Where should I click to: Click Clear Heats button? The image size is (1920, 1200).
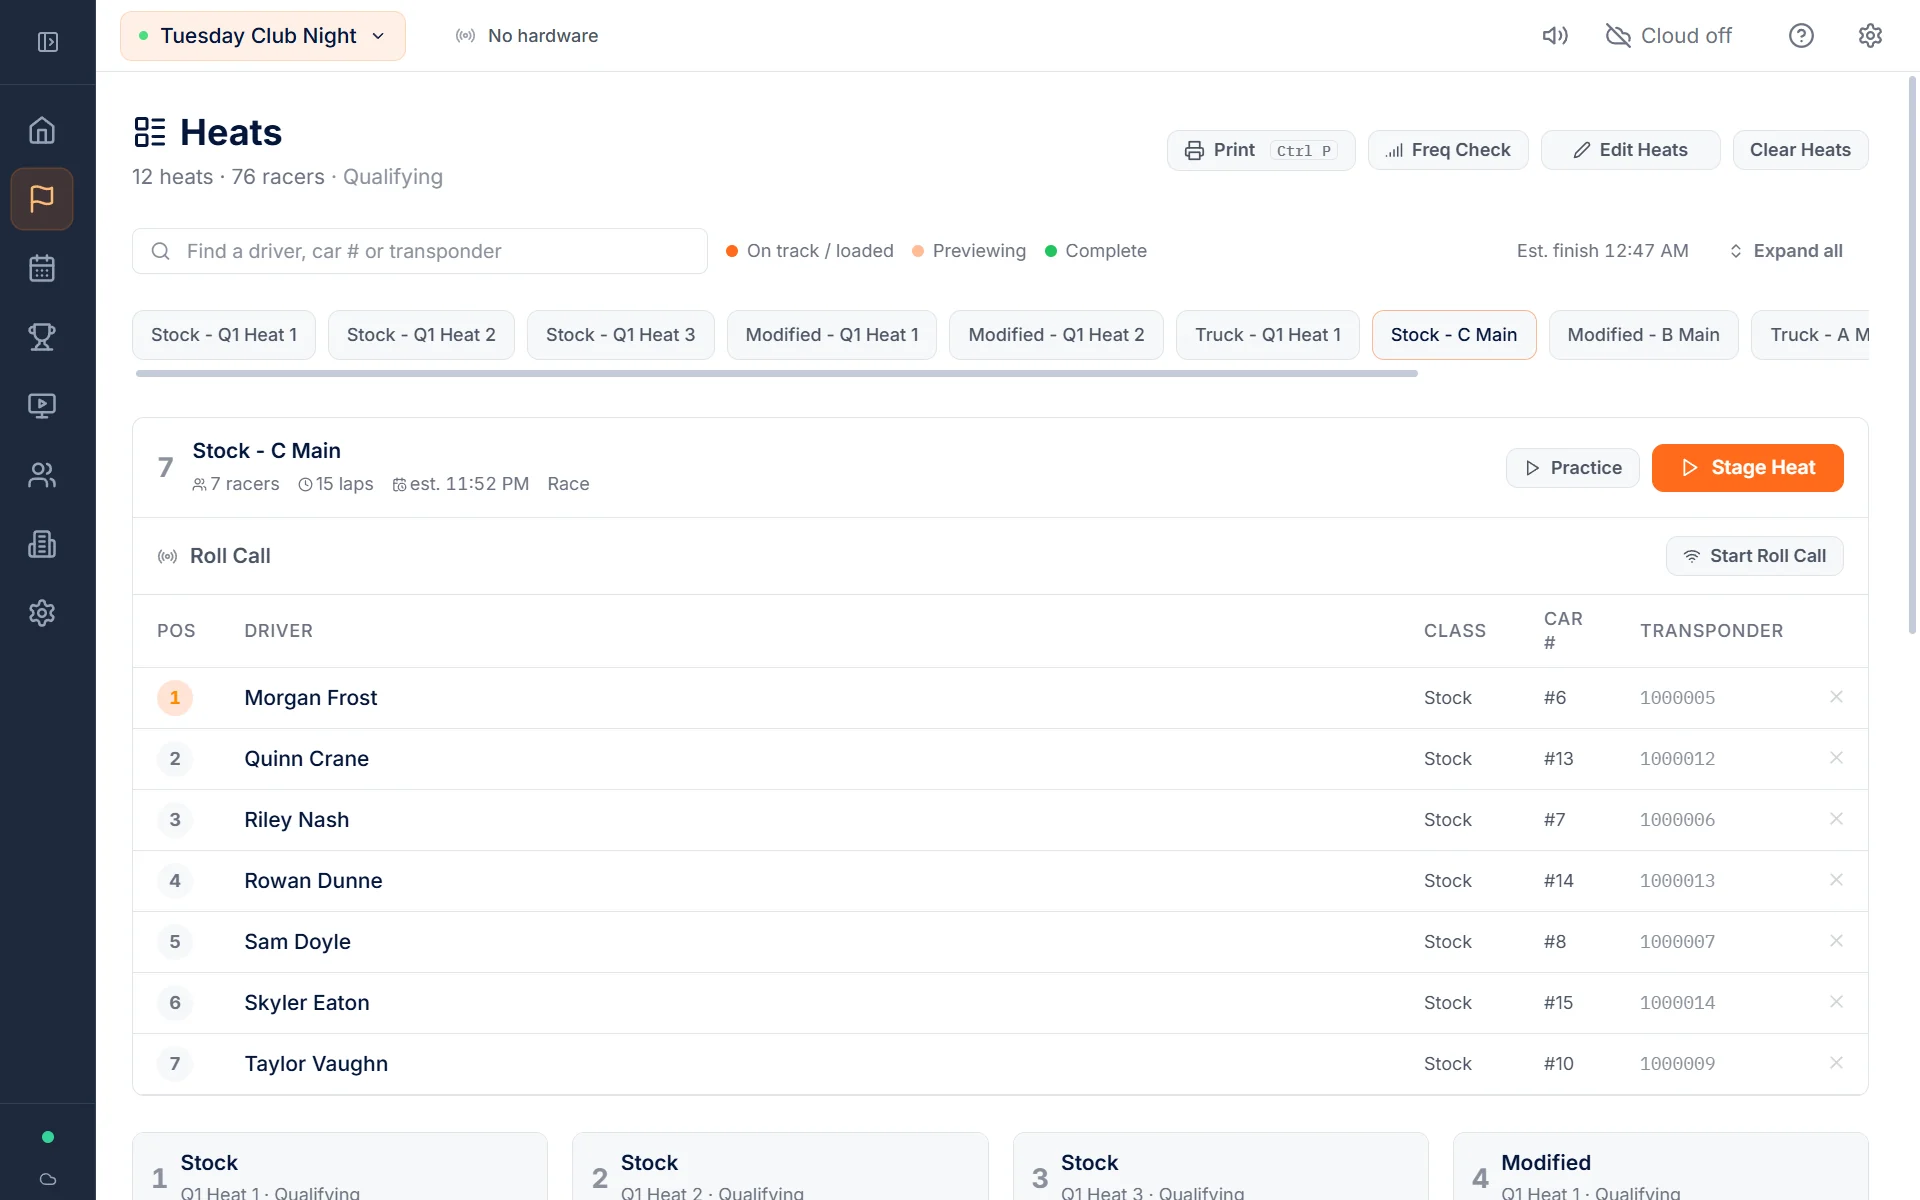1800,150
